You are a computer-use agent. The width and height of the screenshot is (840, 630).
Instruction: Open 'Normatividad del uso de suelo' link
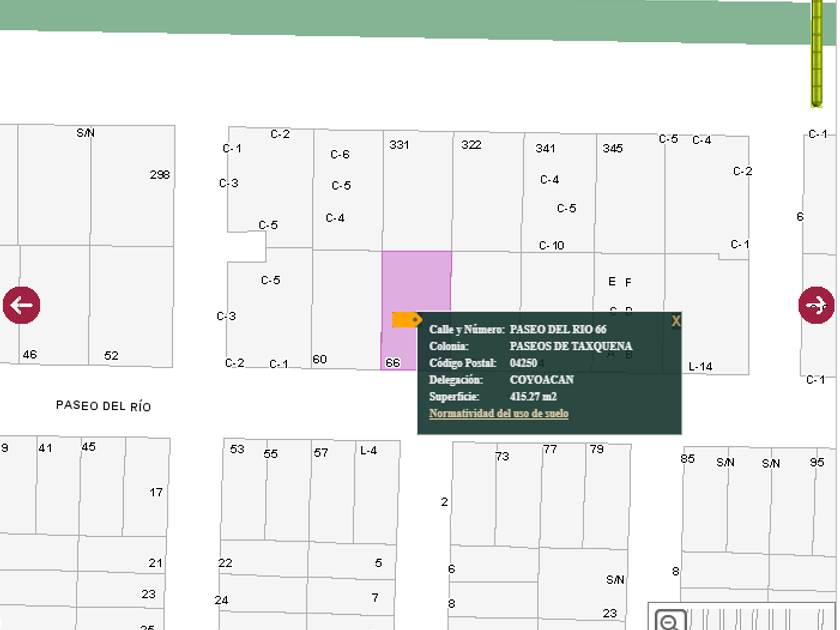point(499,414)
